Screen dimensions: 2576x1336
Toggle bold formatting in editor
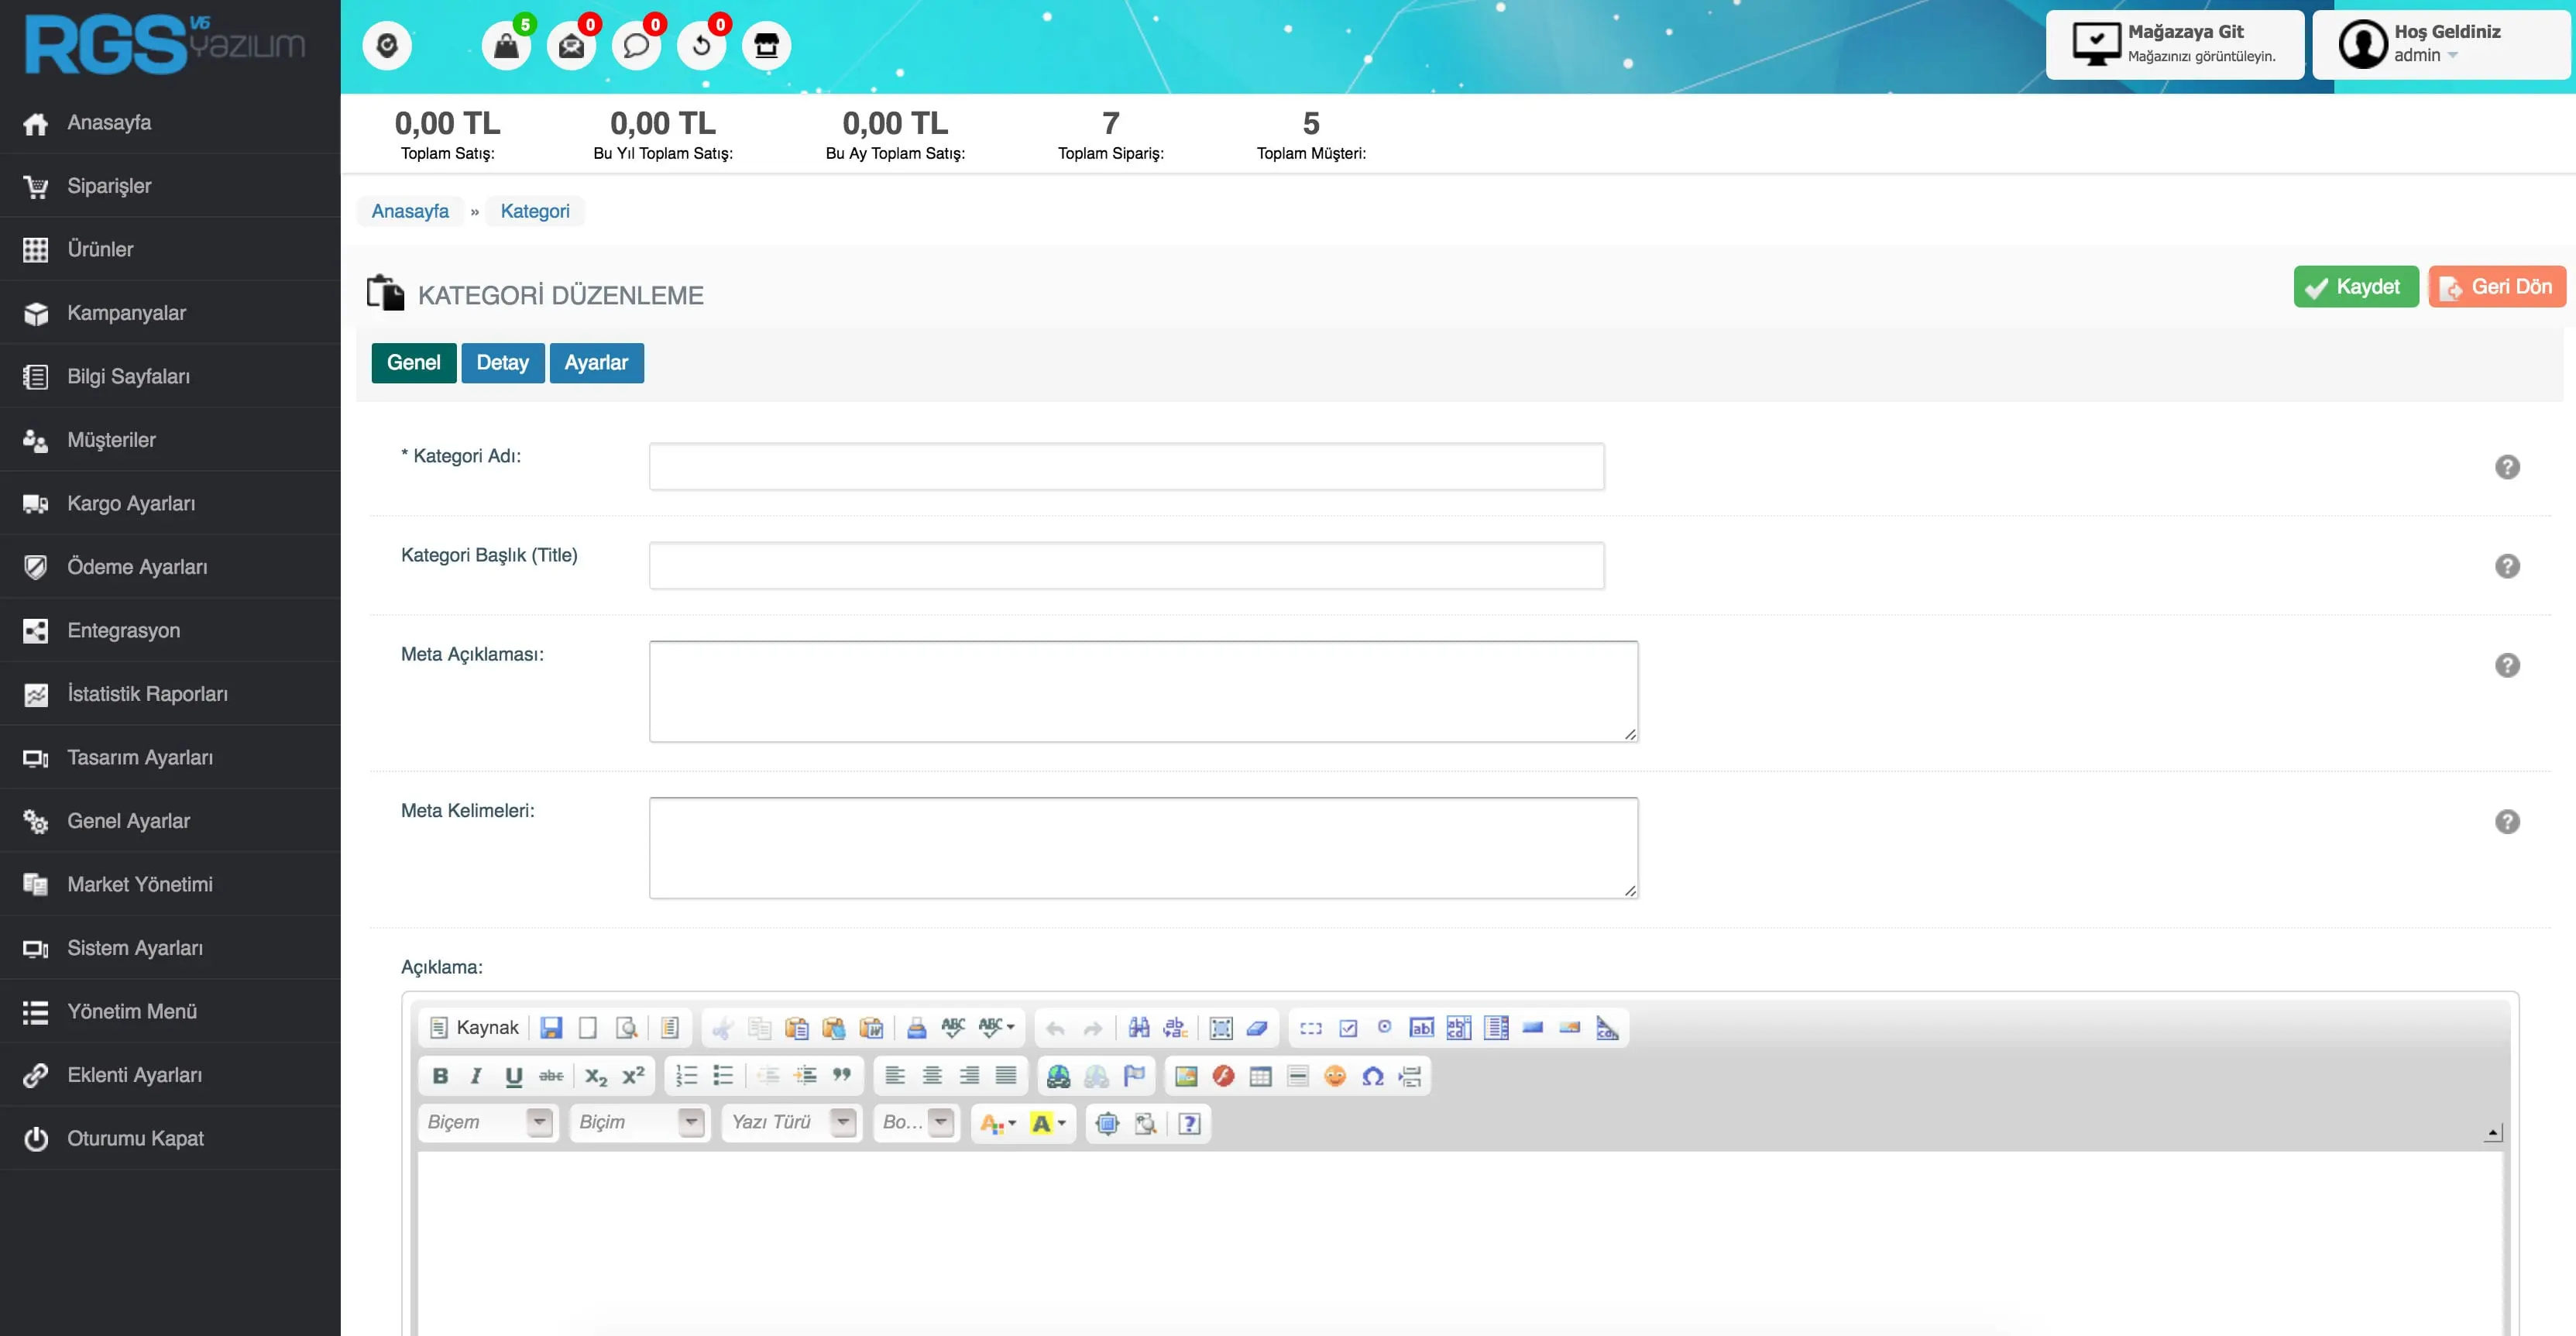[440, 1076]
